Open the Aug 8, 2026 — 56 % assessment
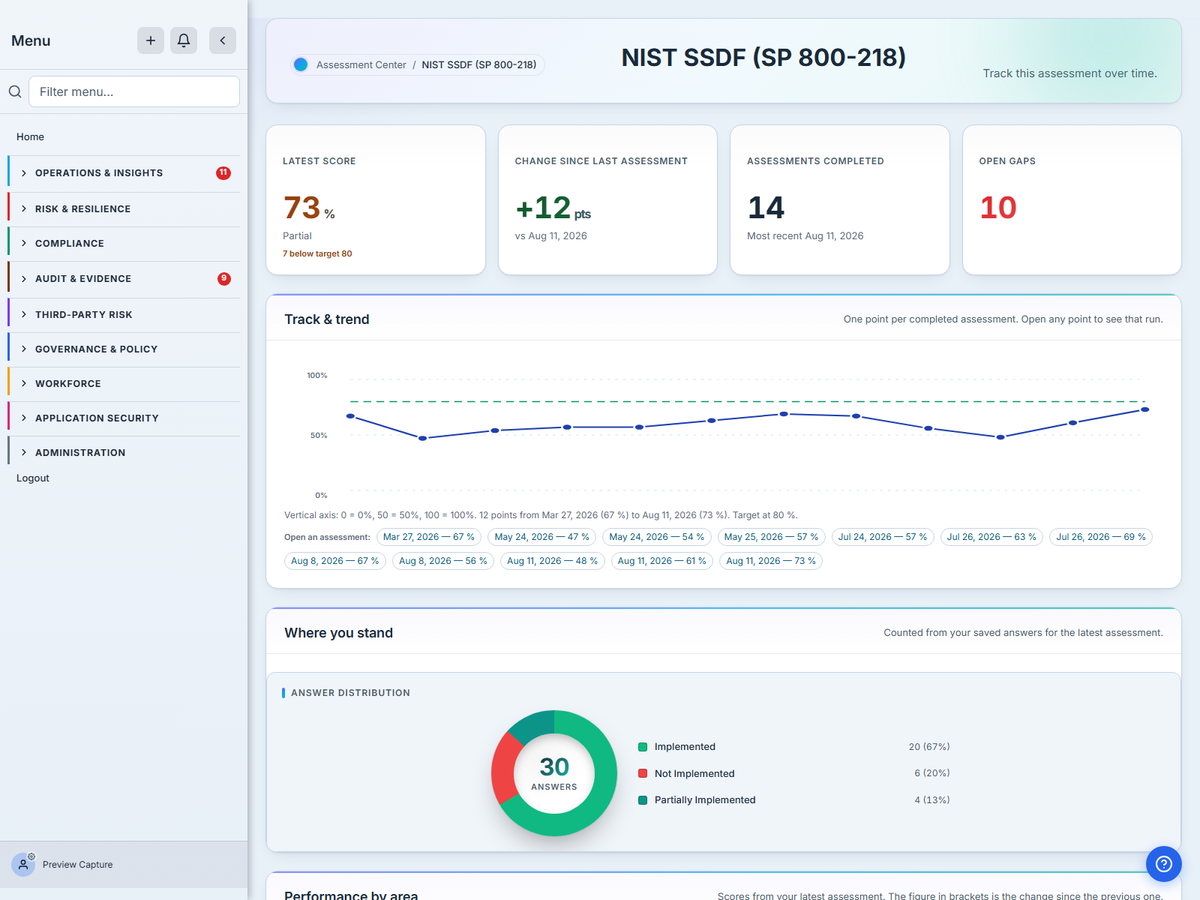Viewport: 1200px width, 900px height. tap(443, 561)
